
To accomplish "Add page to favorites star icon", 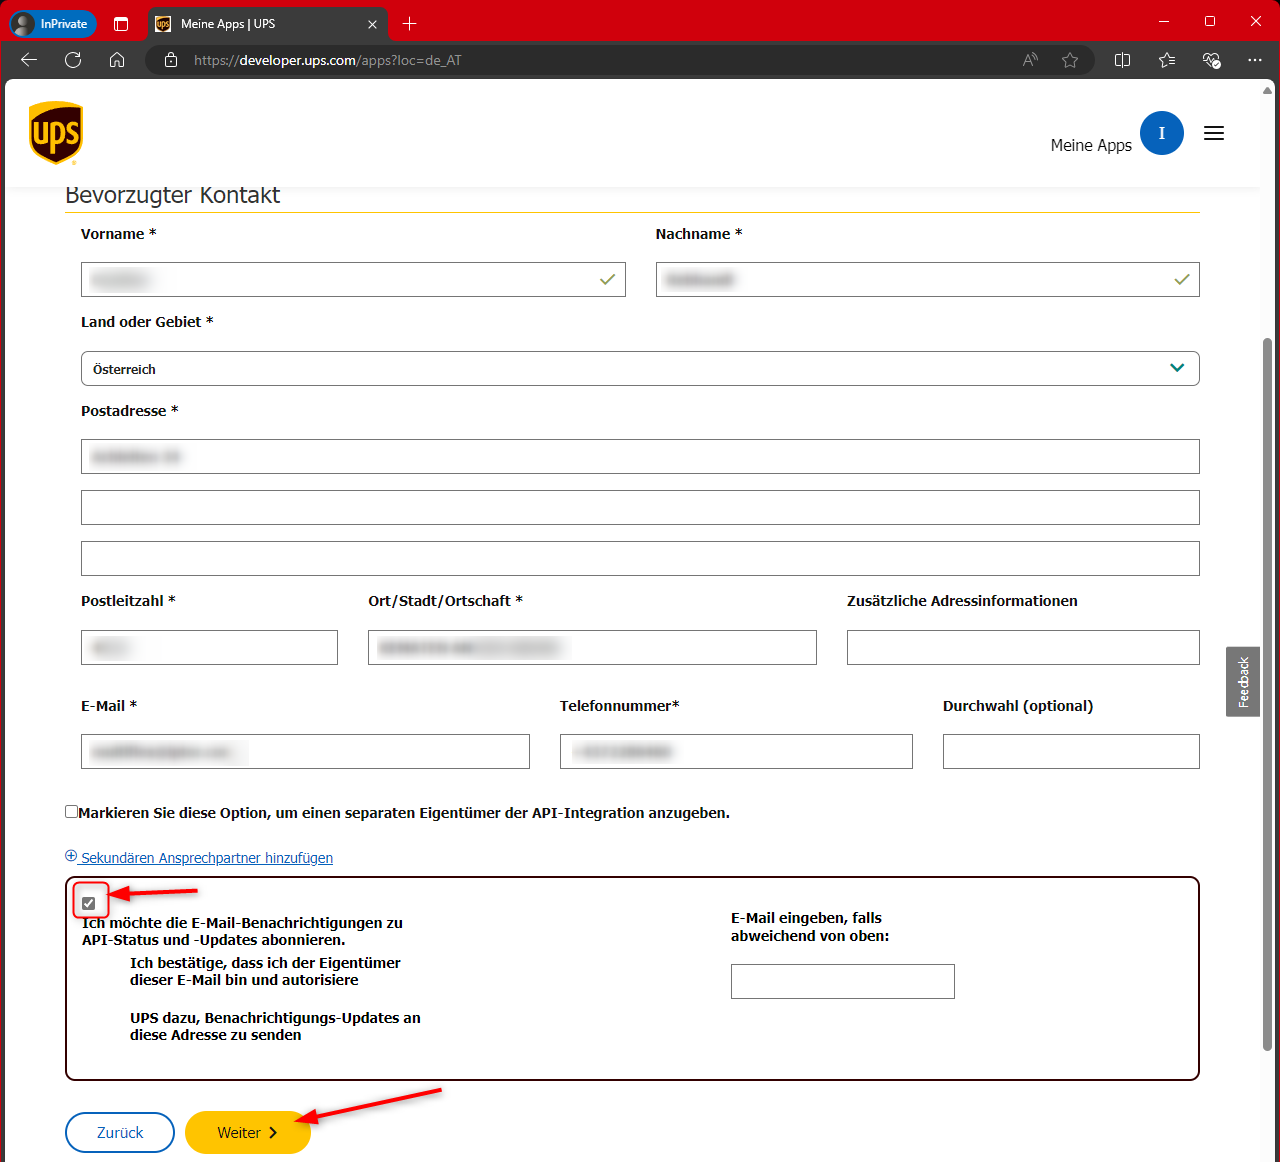I will coord(1070,60).
